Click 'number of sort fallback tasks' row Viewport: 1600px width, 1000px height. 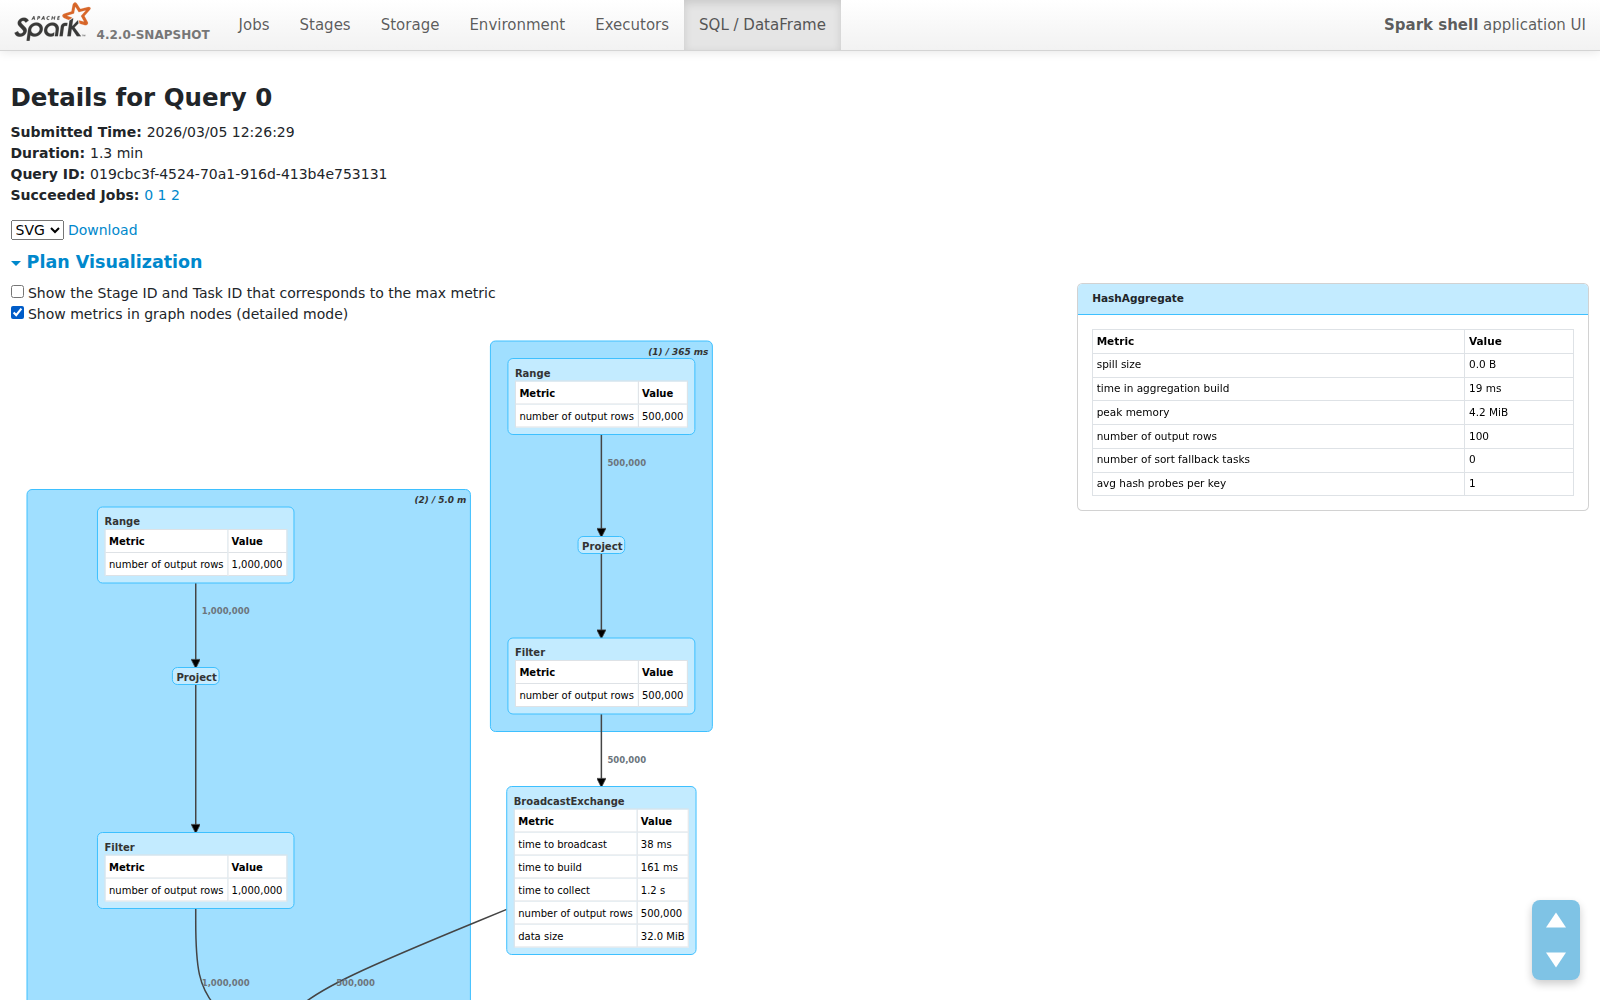point(1333,460)
